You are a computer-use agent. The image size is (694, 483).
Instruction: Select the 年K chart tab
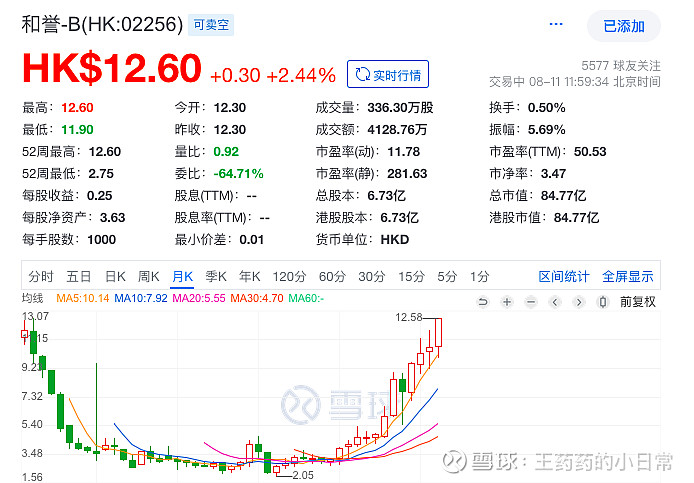click(250, 277)
